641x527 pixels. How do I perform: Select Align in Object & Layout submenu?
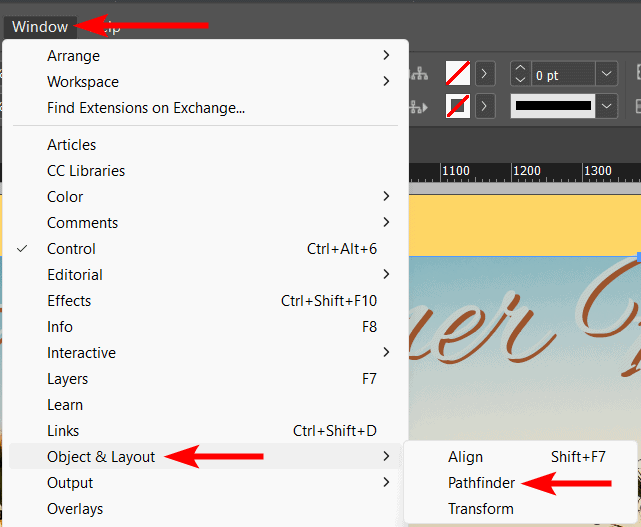click(465, 457)
